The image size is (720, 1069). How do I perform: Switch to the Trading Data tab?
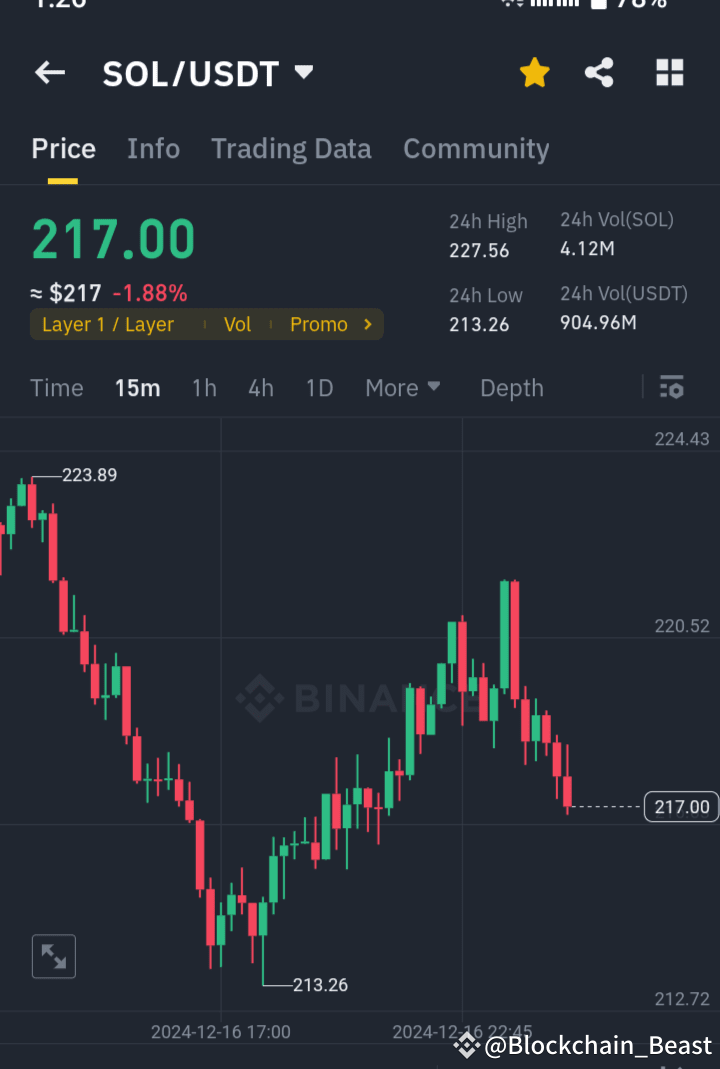[x=291, y=148]
